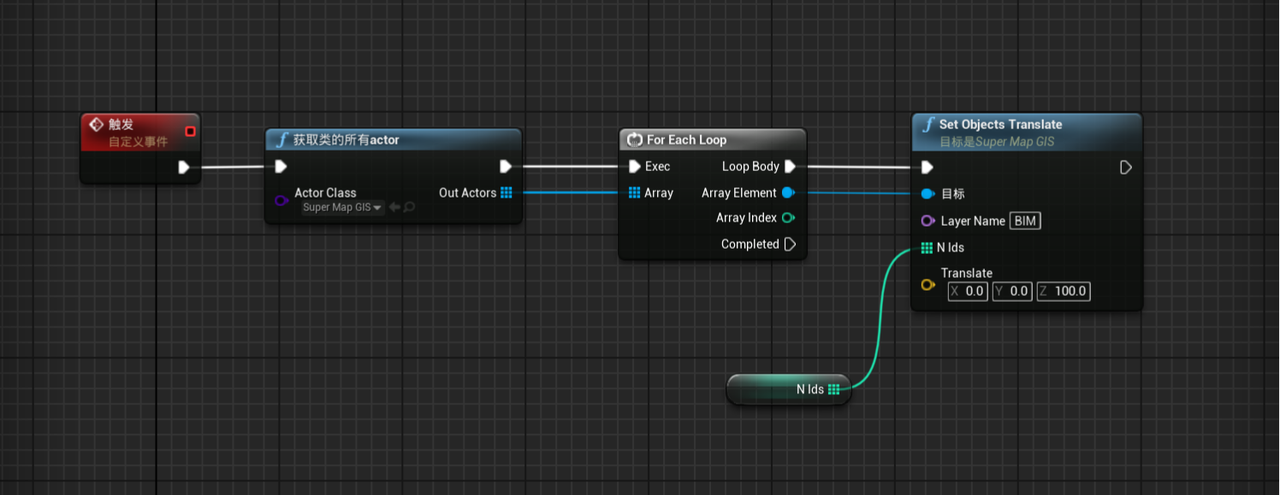Open the Super Map GIS class dropdown
This screenshot has height=495, width=1280.
343,208
